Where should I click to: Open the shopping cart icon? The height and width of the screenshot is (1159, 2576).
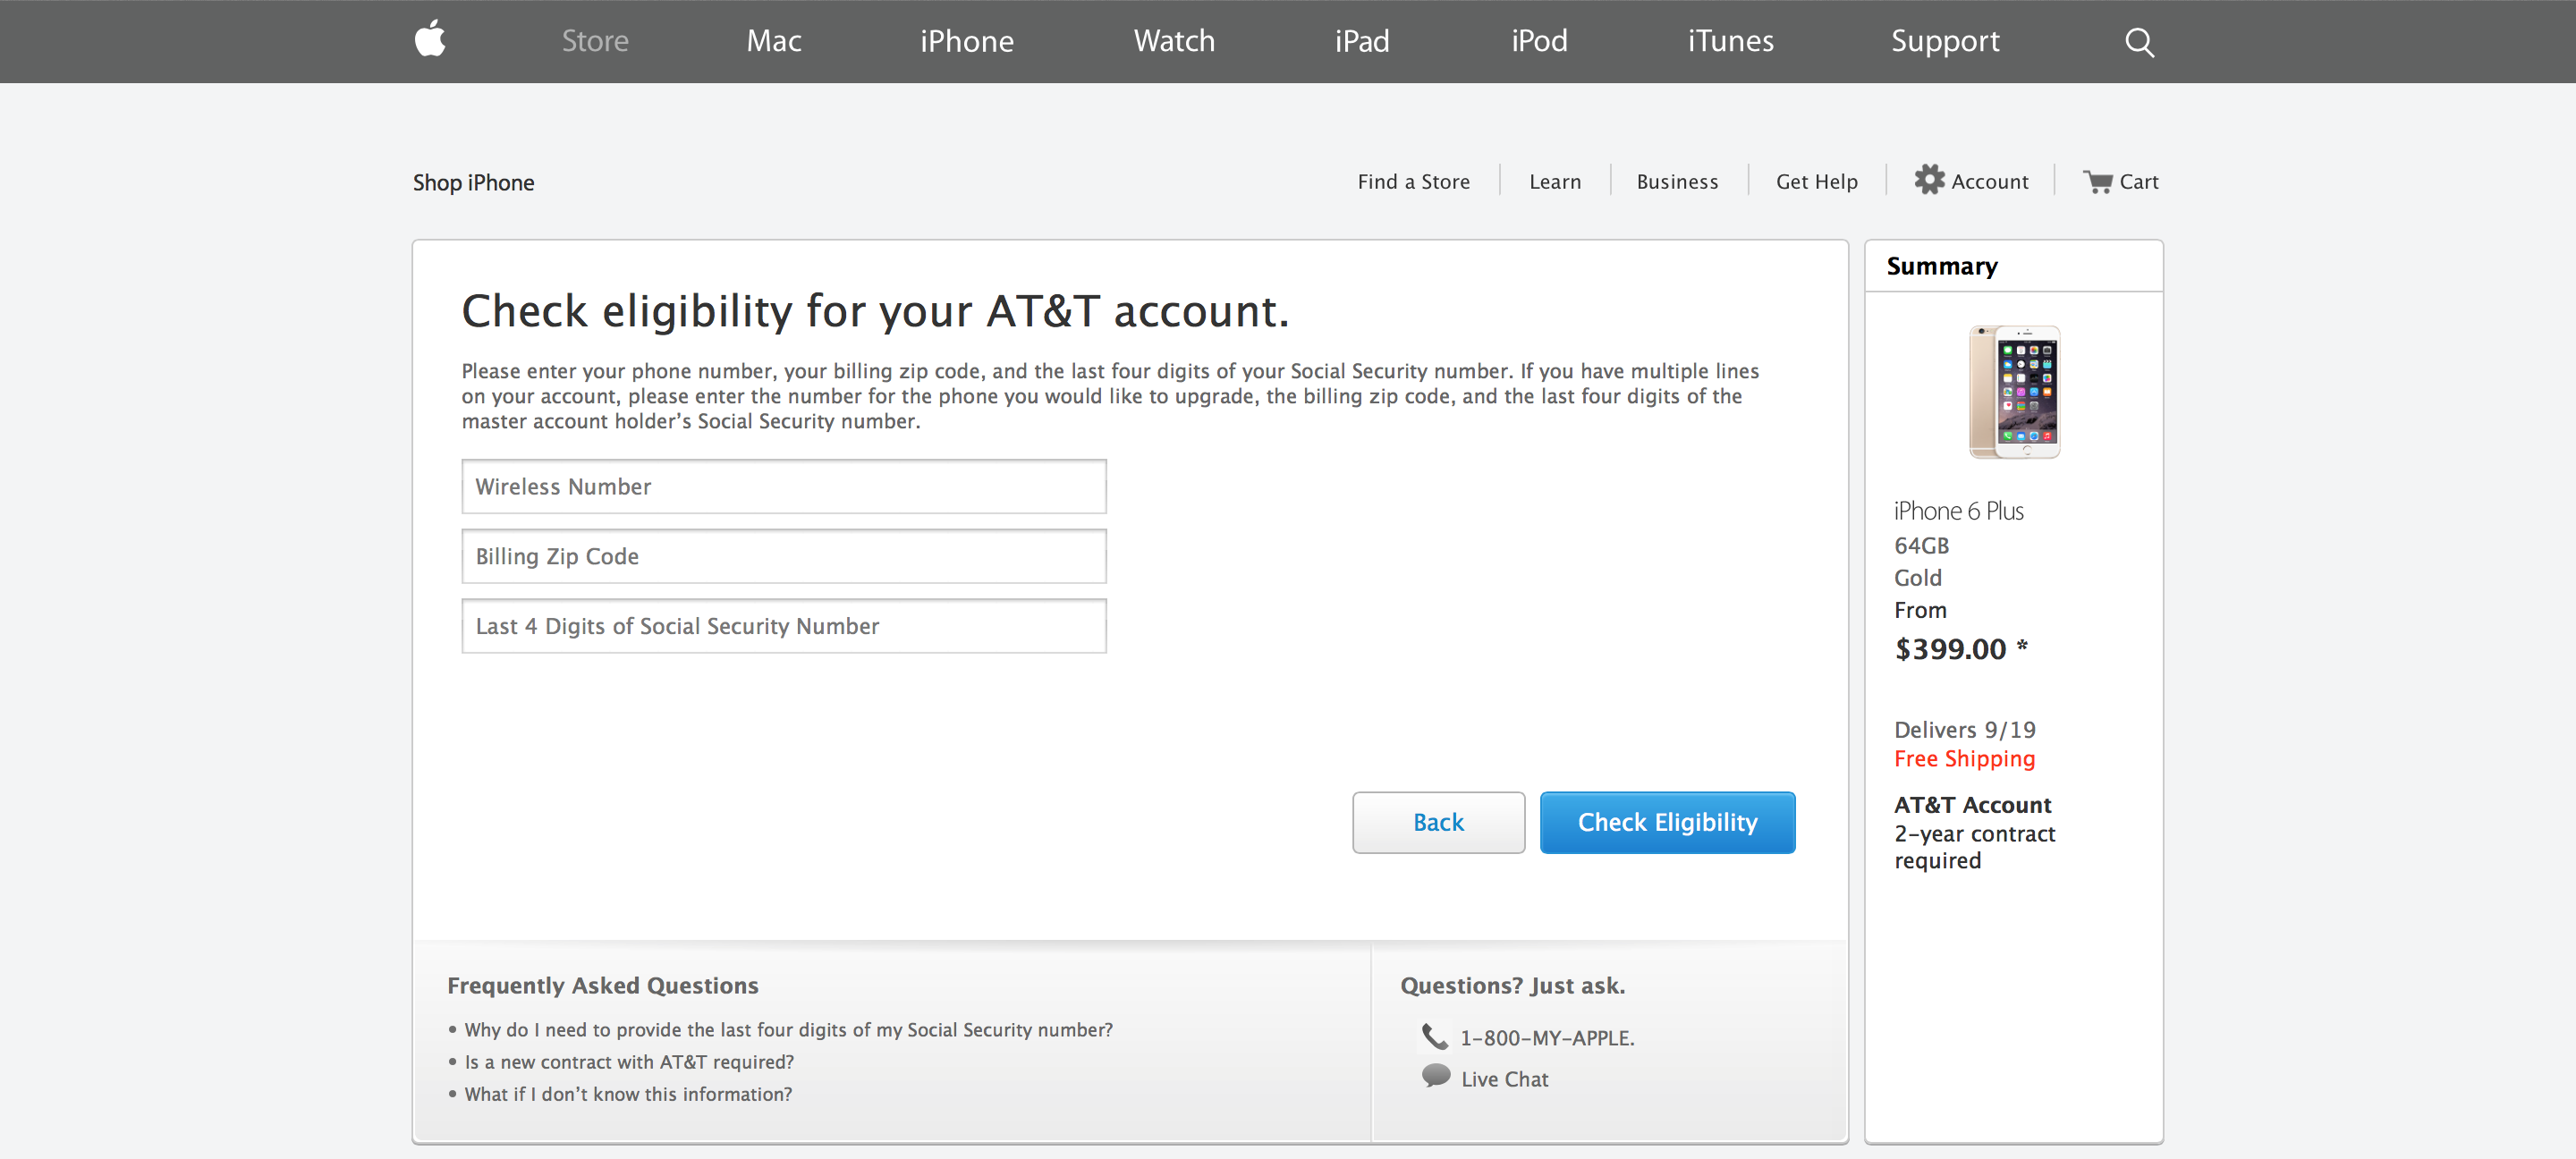coord(2097,182)
